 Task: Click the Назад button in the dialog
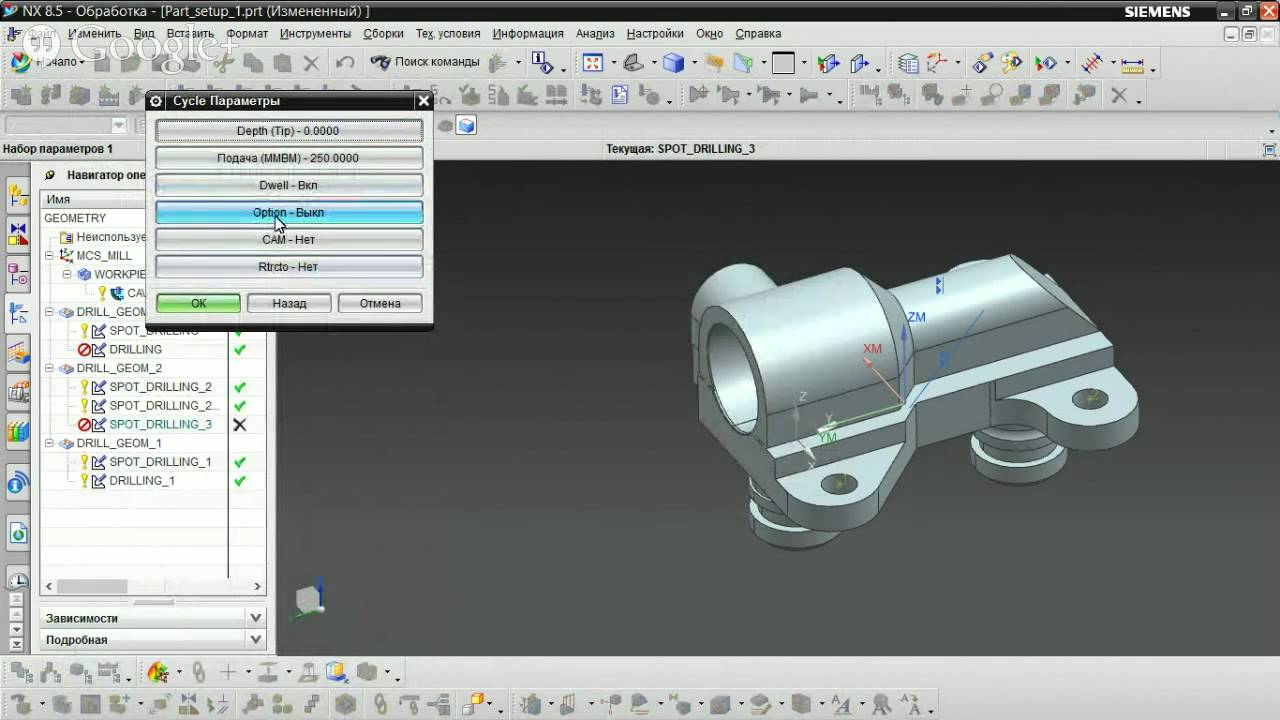[x=289, y=303]
